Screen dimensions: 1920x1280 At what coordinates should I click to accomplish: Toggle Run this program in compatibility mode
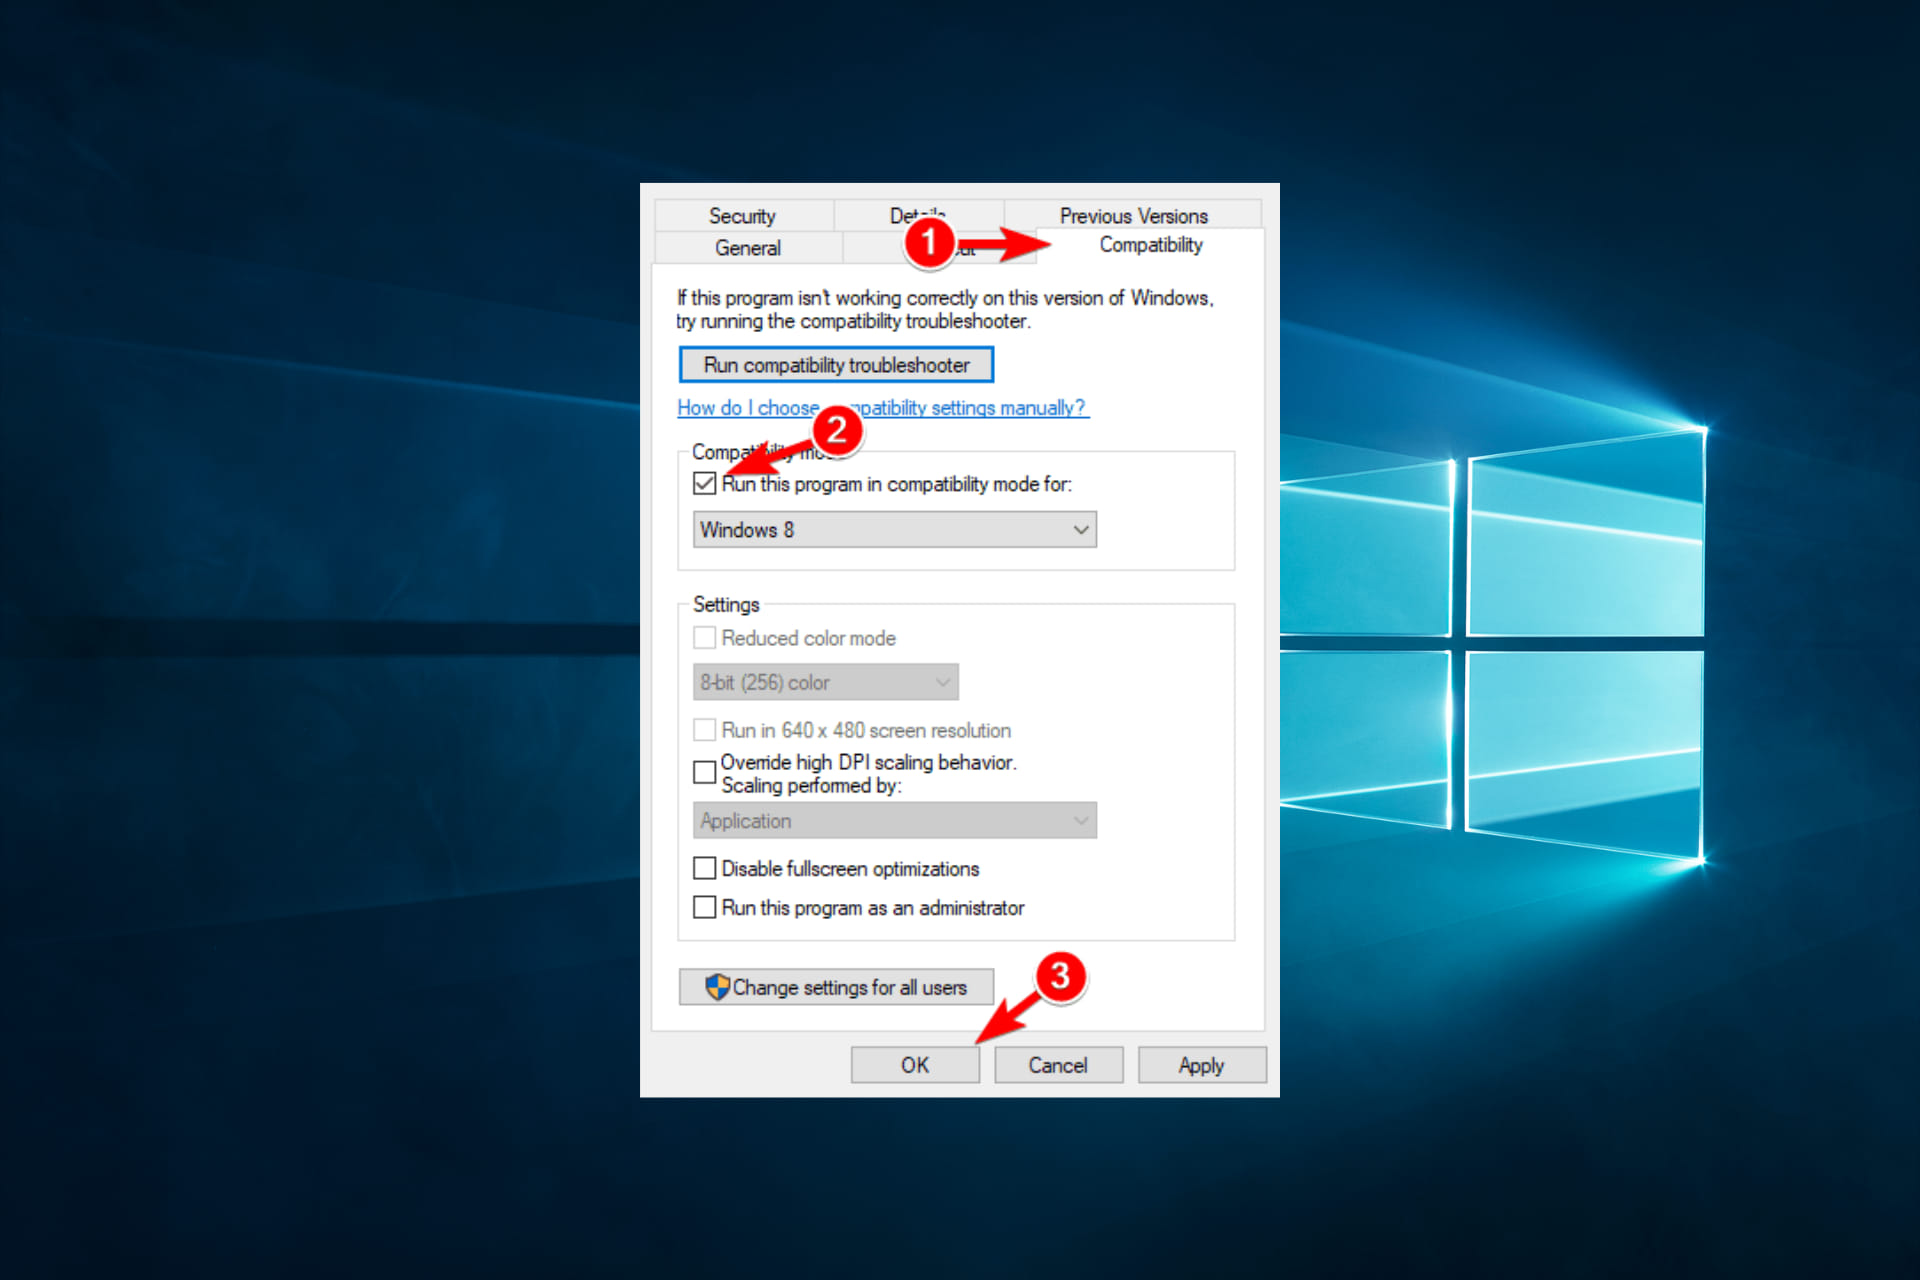point(705,484)
